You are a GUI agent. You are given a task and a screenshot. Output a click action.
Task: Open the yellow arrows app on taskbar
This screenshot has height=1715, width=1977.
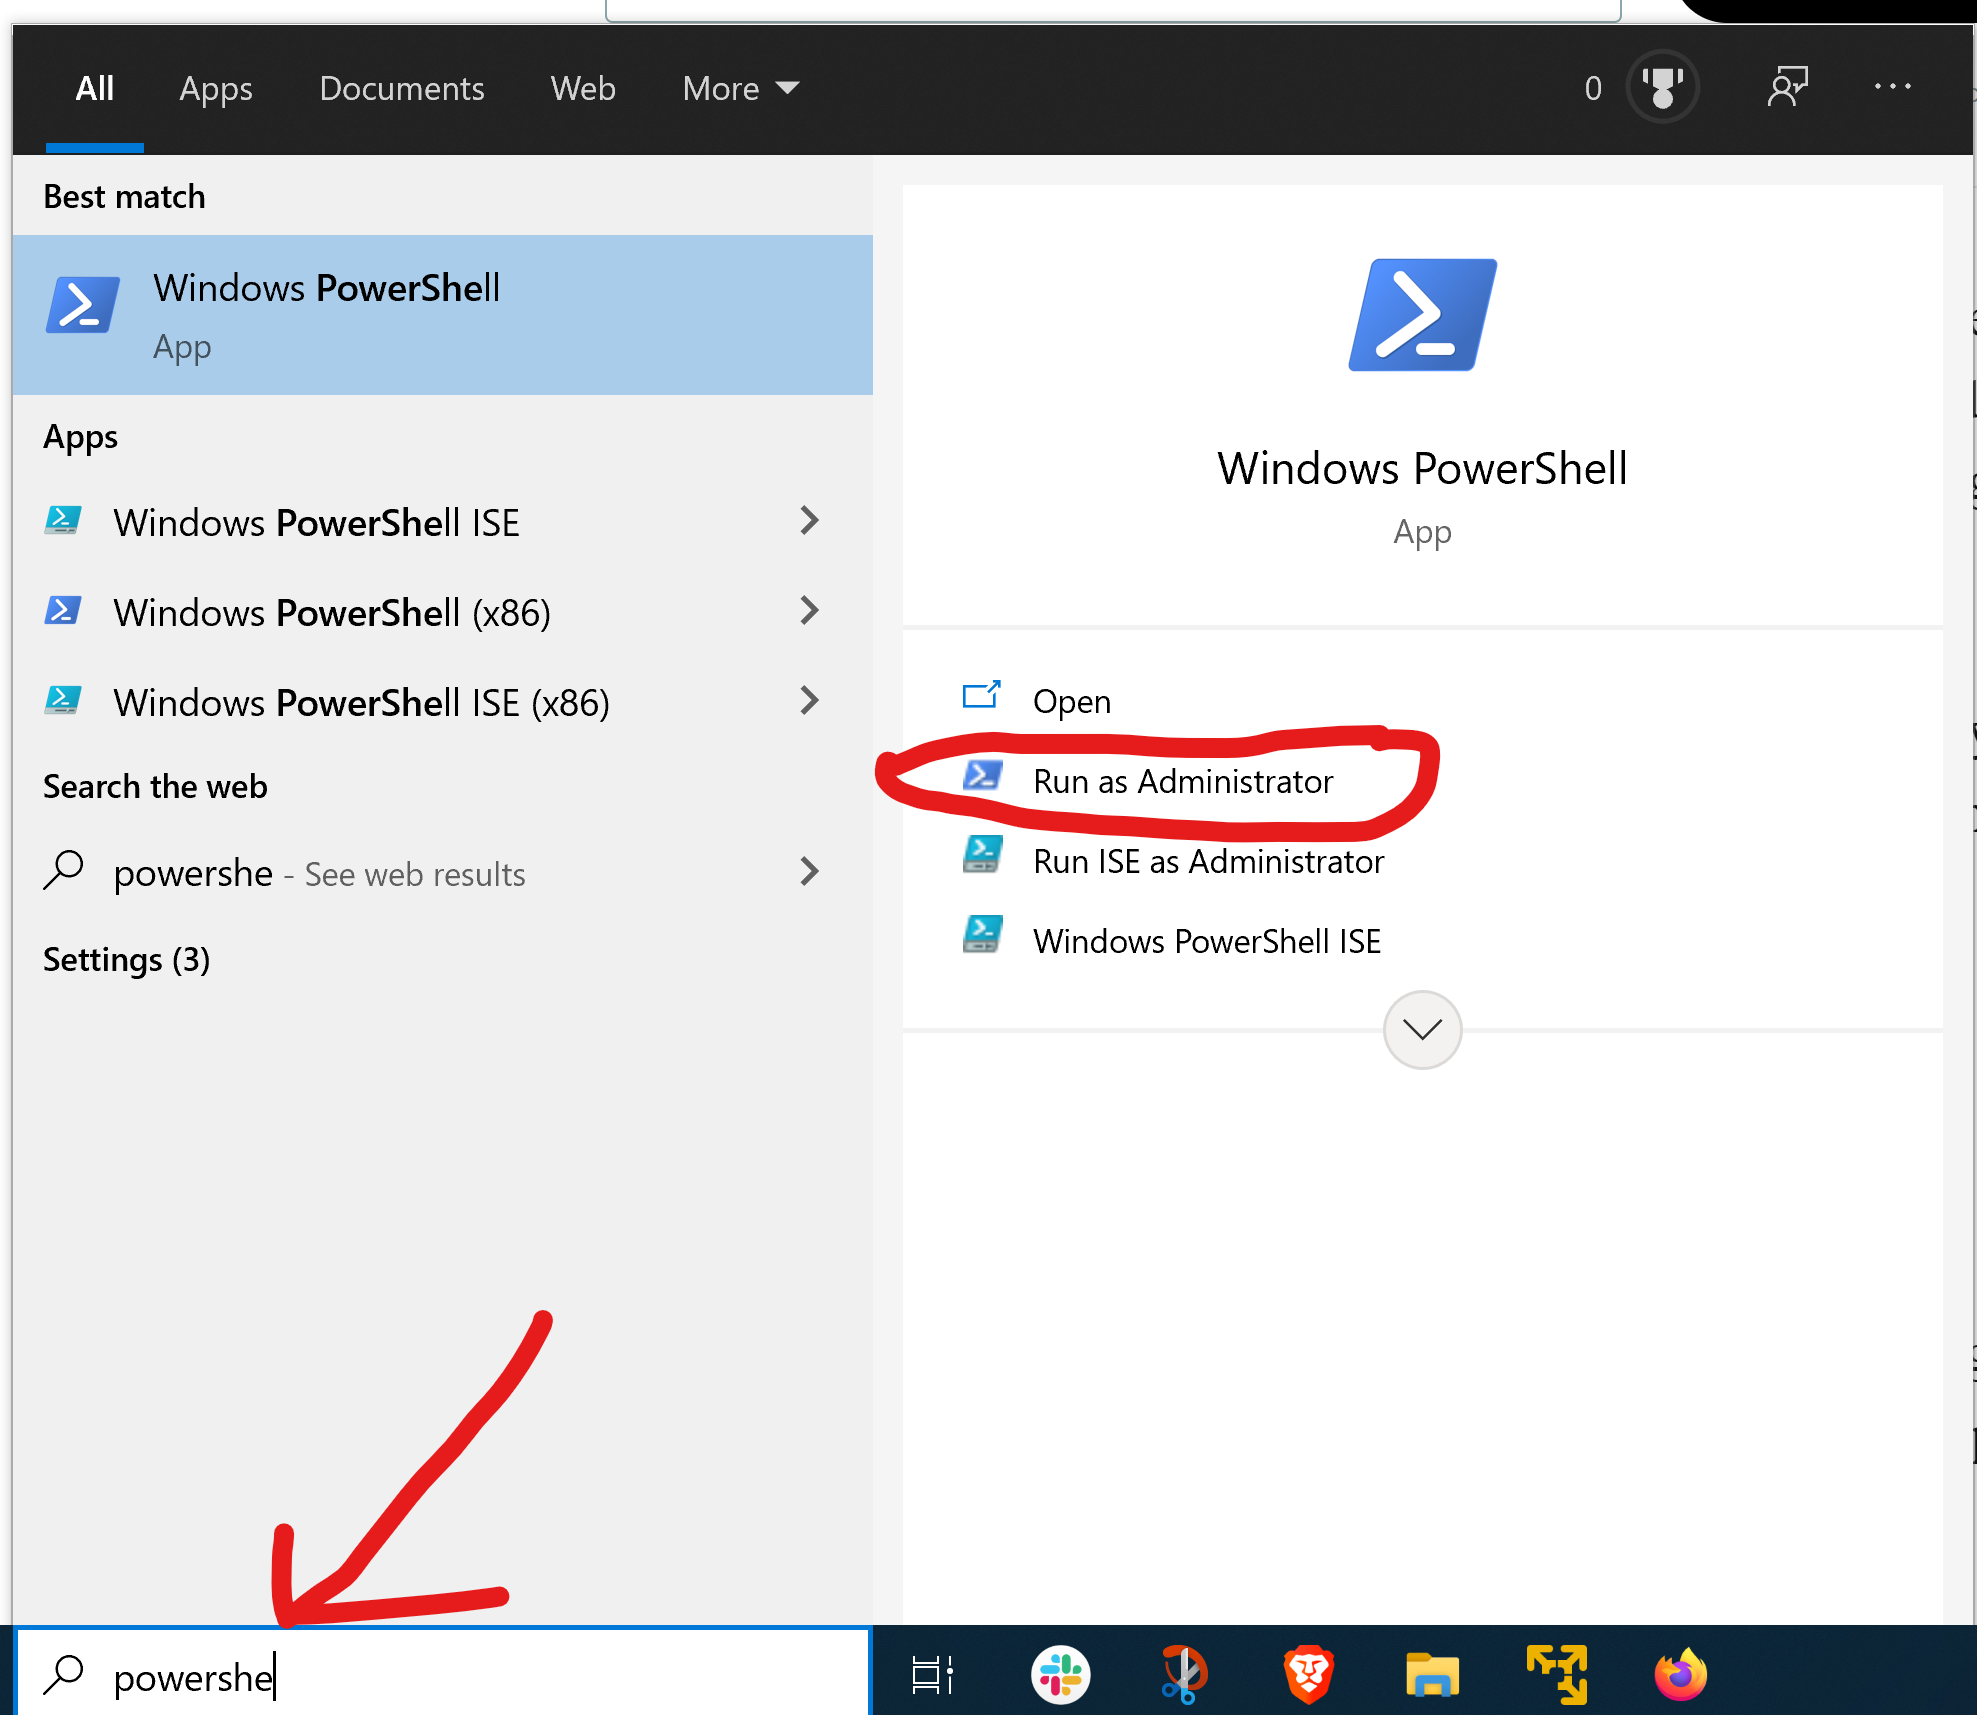click(1557, 1674)
